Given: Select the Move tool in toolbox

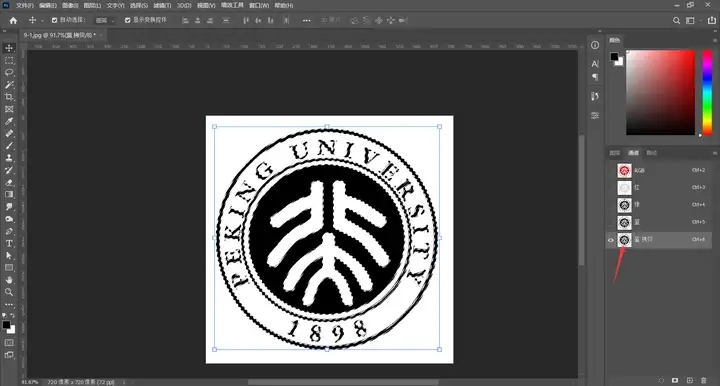Looking at the screenshot, I should coord(9,48).
